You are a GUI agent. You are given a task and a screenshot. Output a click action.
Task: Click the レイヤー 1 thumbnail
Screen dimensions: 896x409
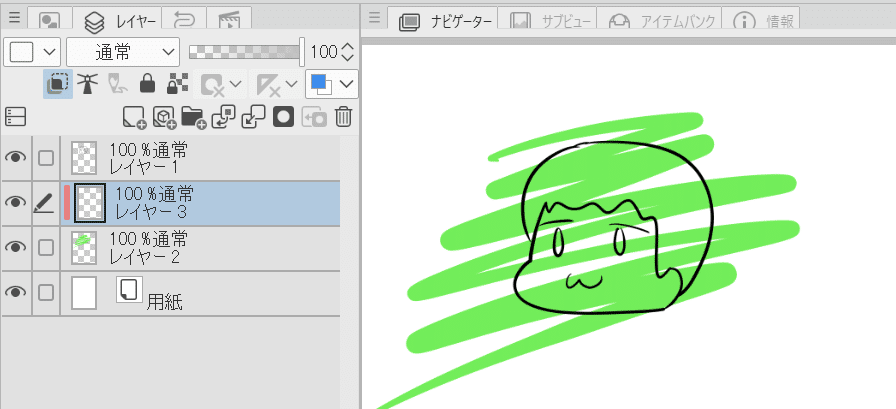[84, 158]
